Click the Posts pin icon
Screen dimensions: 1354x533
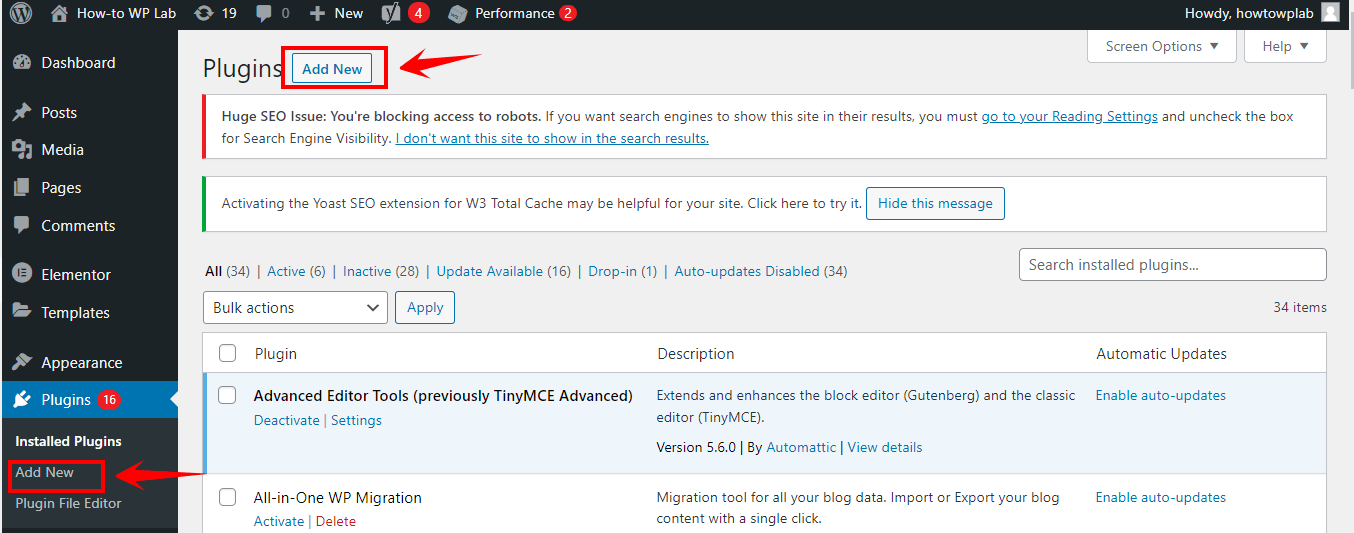tap(22, 112)
